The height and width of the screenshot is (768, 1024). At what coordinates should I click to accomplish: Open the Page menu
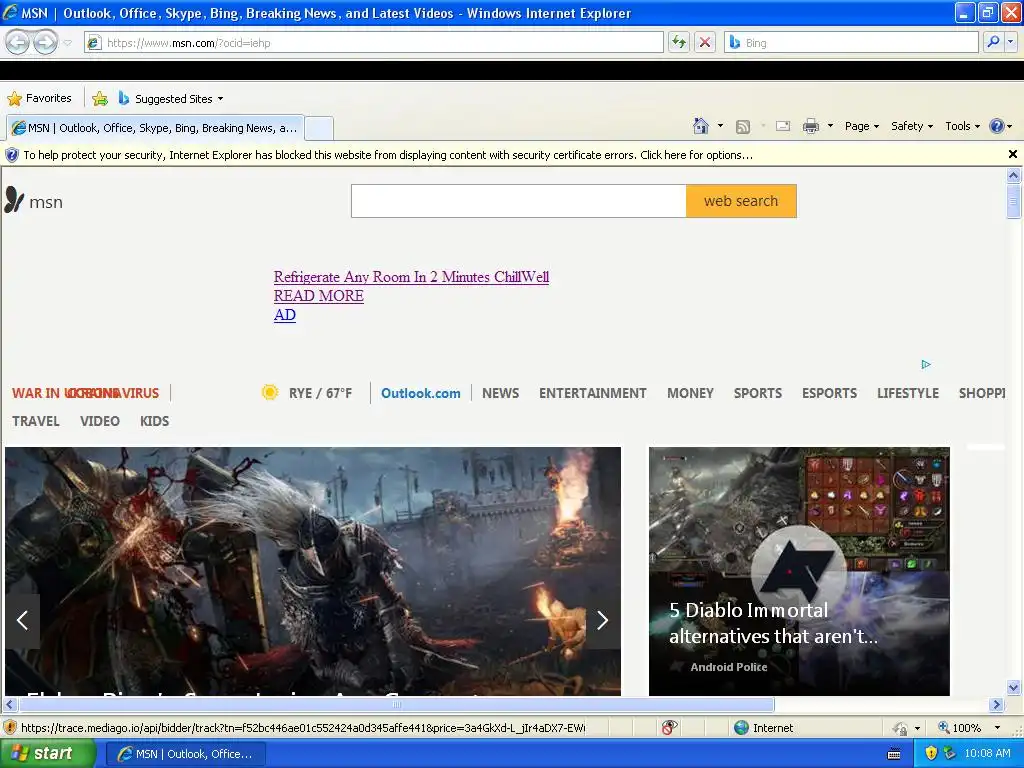861,126
